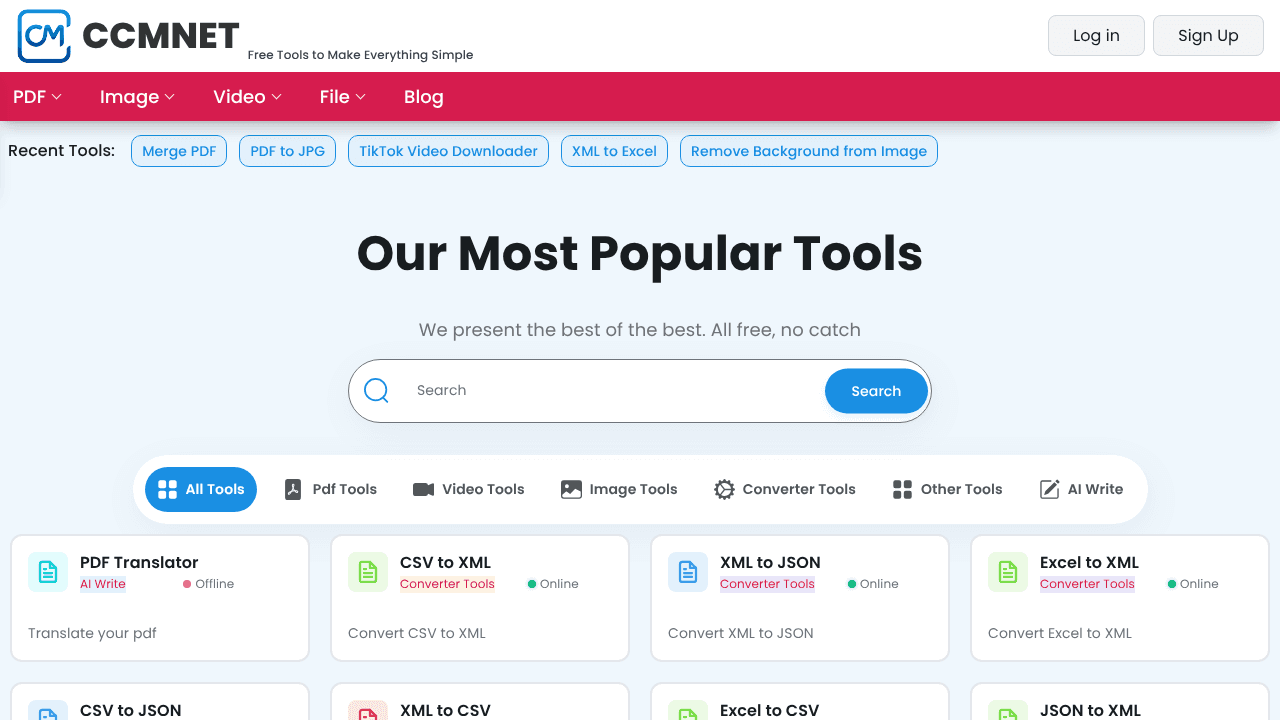1280x720 pixels.
Task: Click the Log in button
Action: tap(1096, 35)
